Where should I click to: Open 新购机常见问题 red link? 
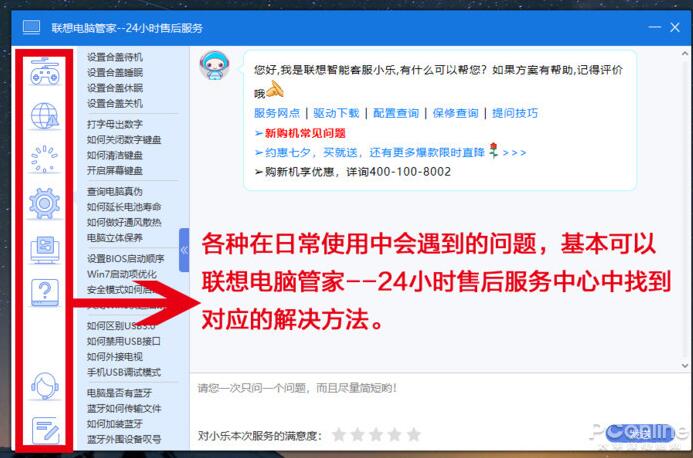pos(305,133)
